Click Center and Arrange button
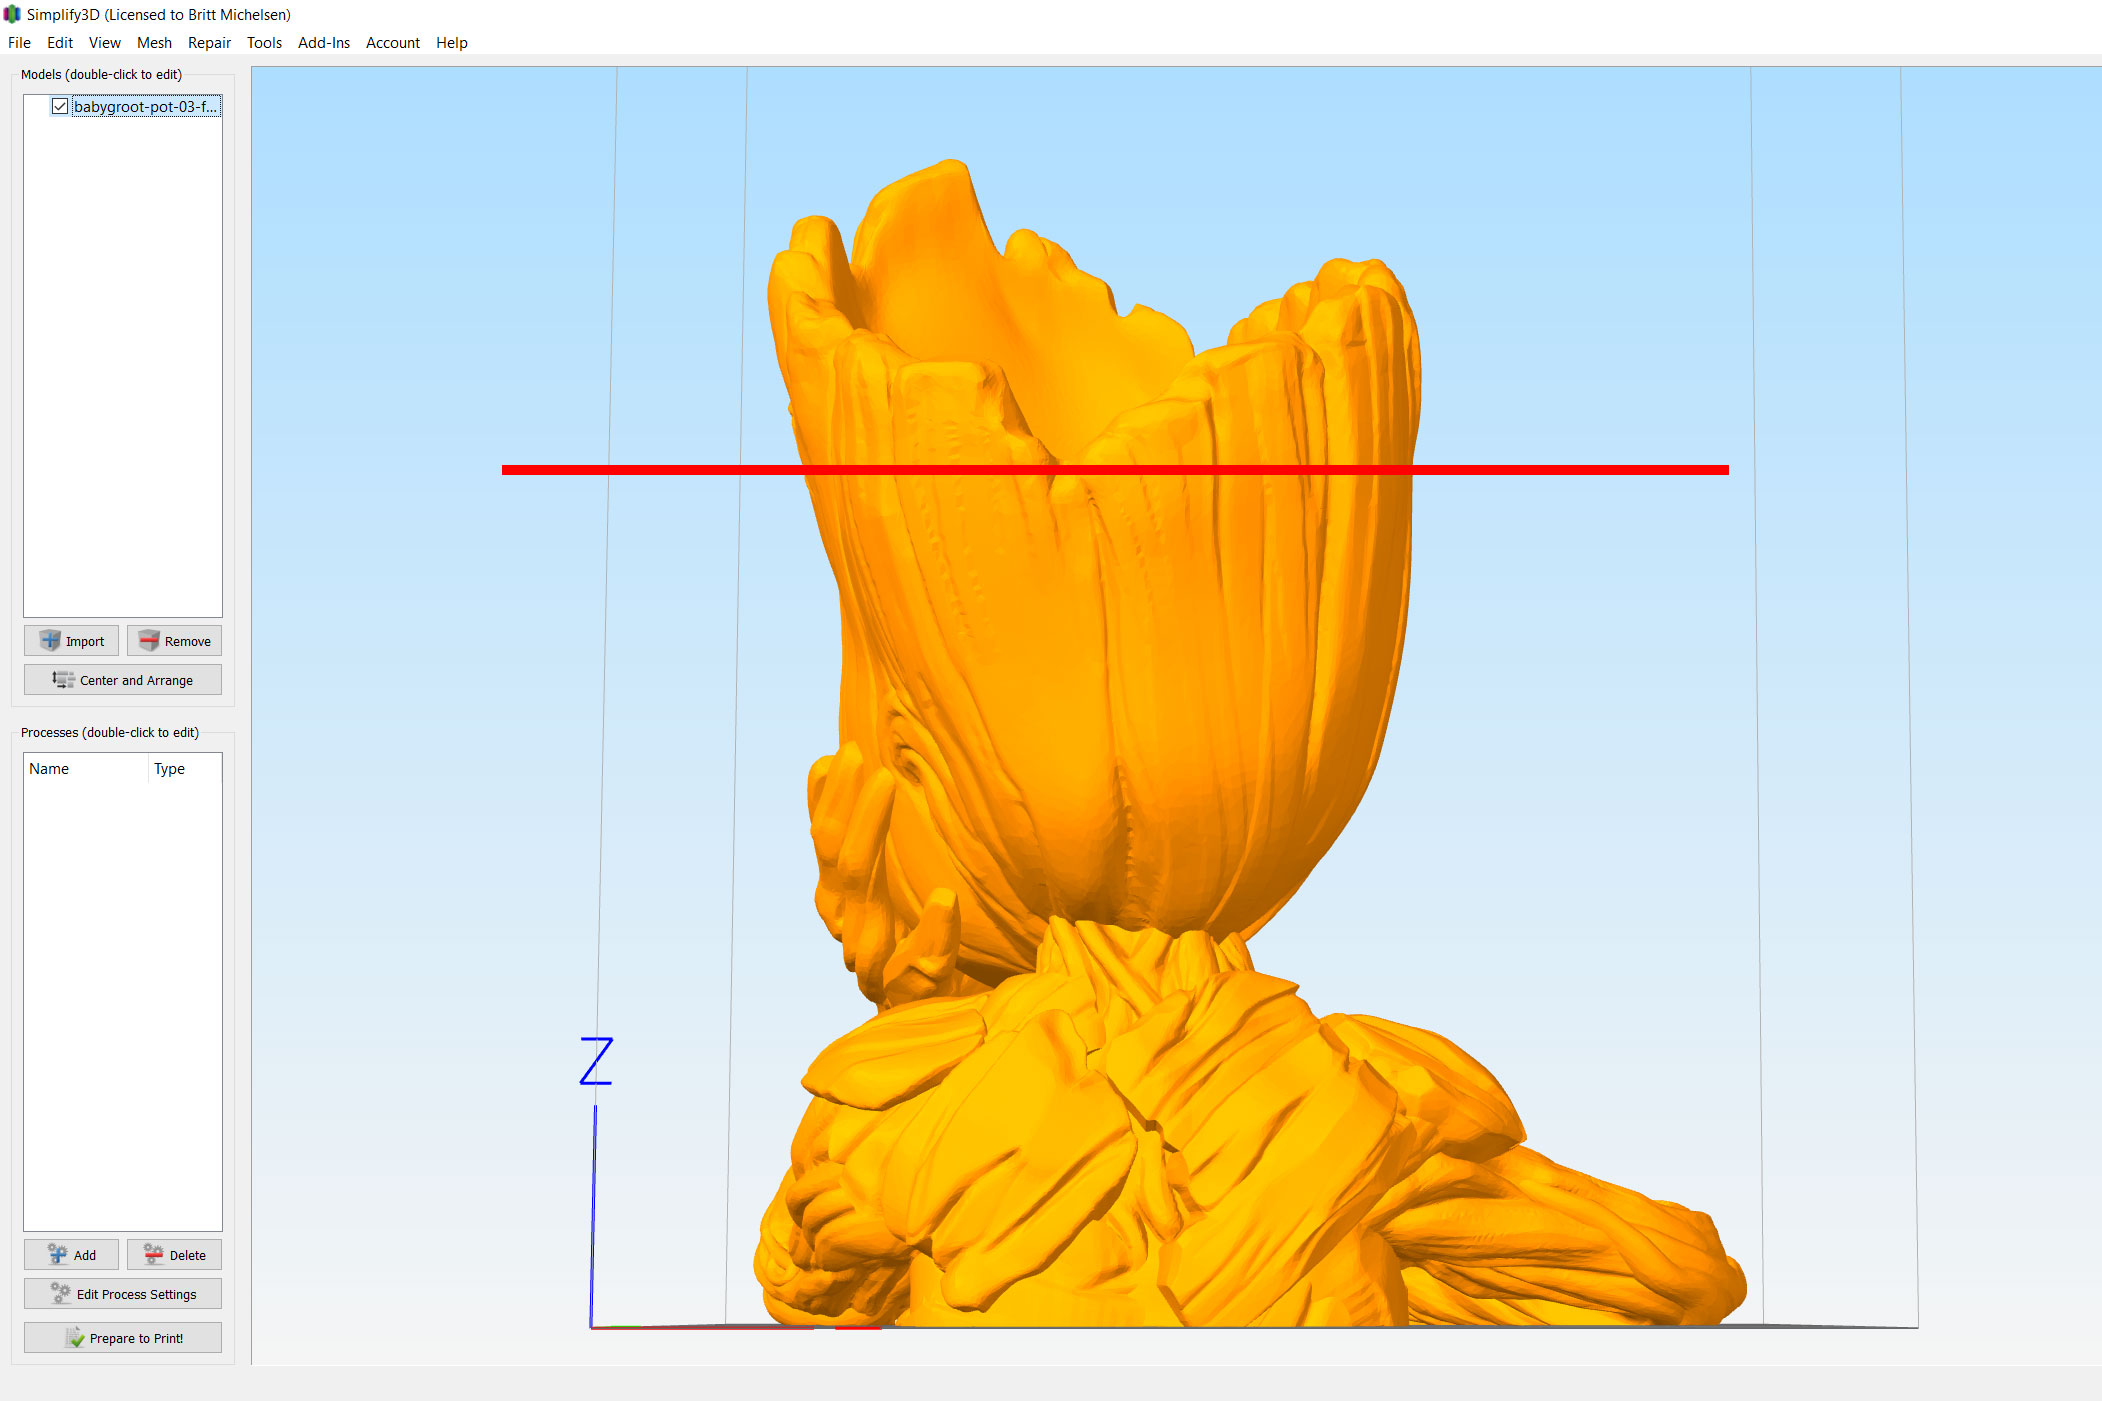This screenshot has height=1401, width=2102. click(123, 680)
